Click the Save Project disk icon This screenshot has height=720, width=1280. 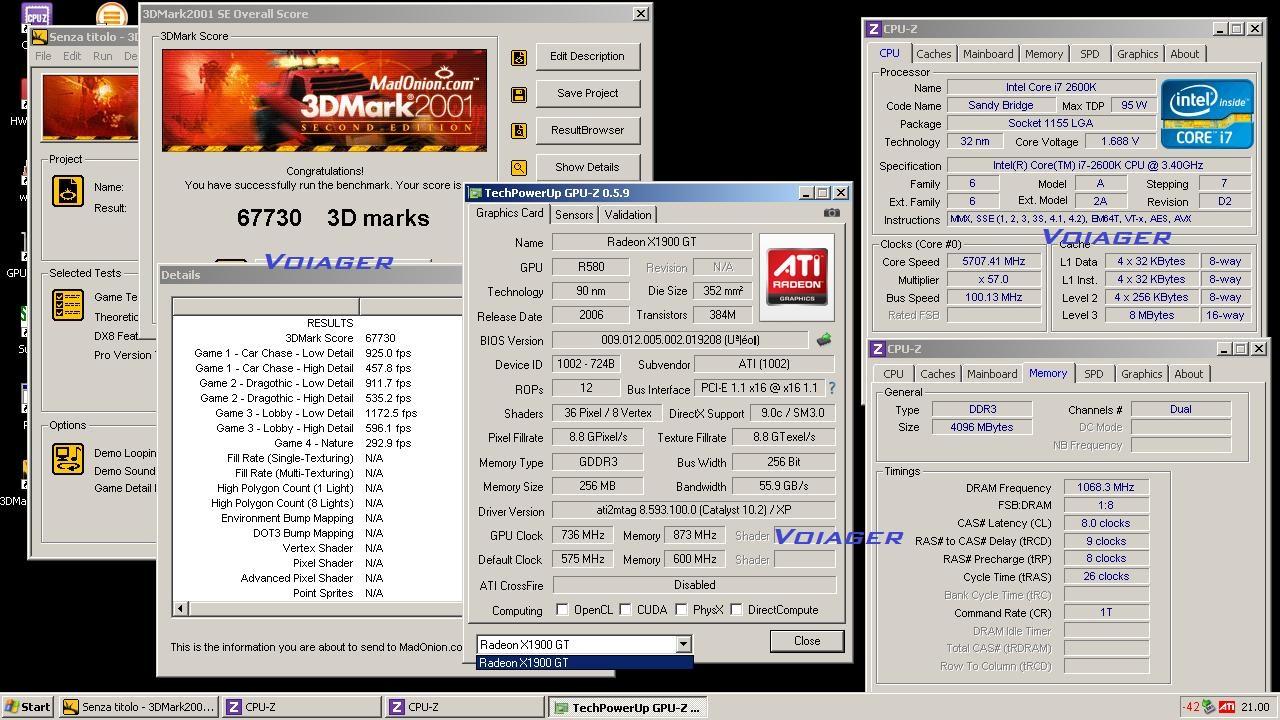click(519, 94)
